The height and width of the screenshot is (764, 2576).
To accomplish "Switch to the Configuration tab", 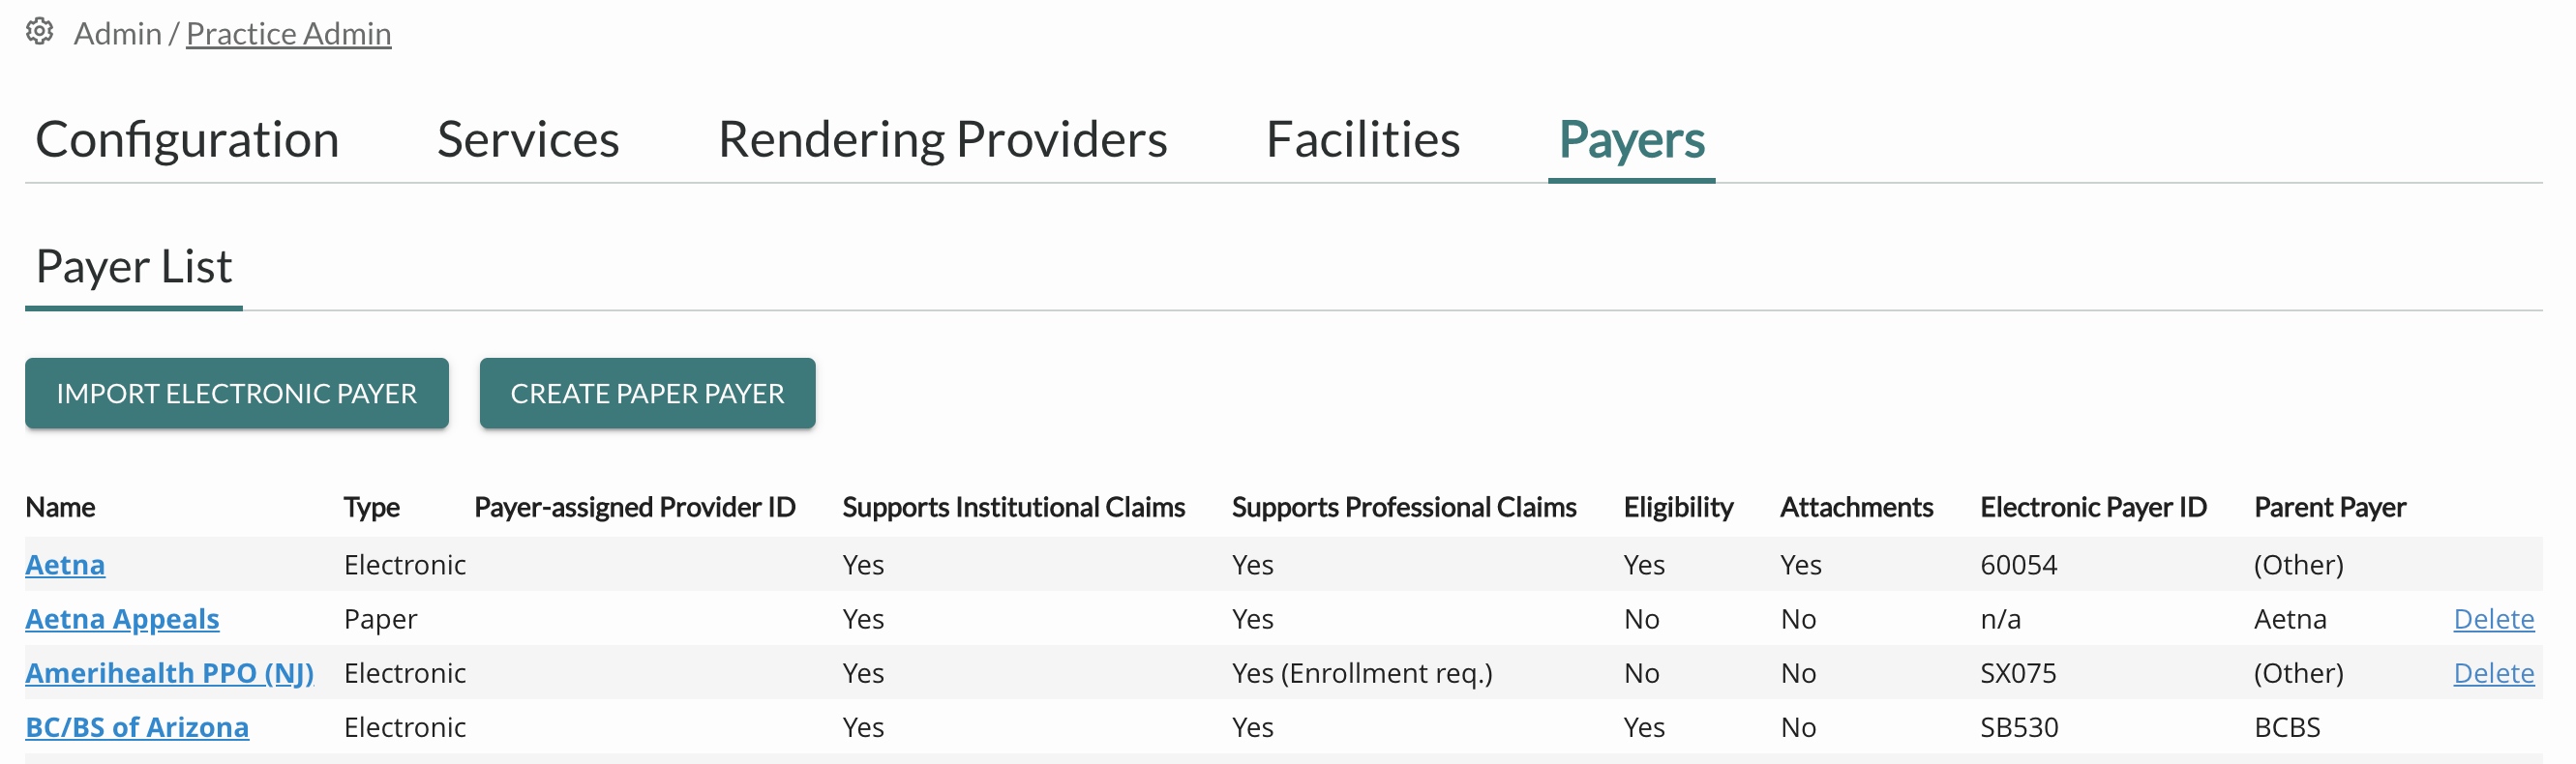I will pyautogui.click(x=187, y=139).
